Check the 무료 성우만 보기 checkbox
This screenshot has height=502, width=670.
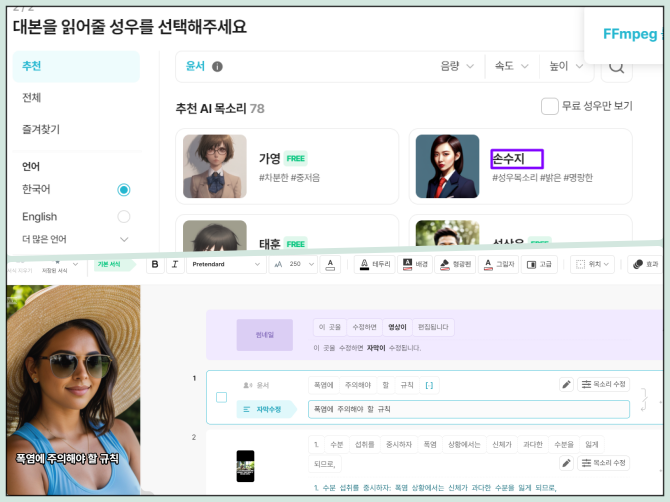click(x=550, y=106)
